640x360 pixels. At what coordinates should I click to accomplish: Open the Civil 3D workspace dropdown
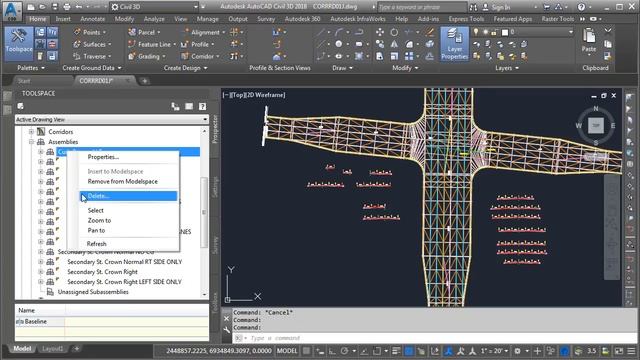coord(154,7)
